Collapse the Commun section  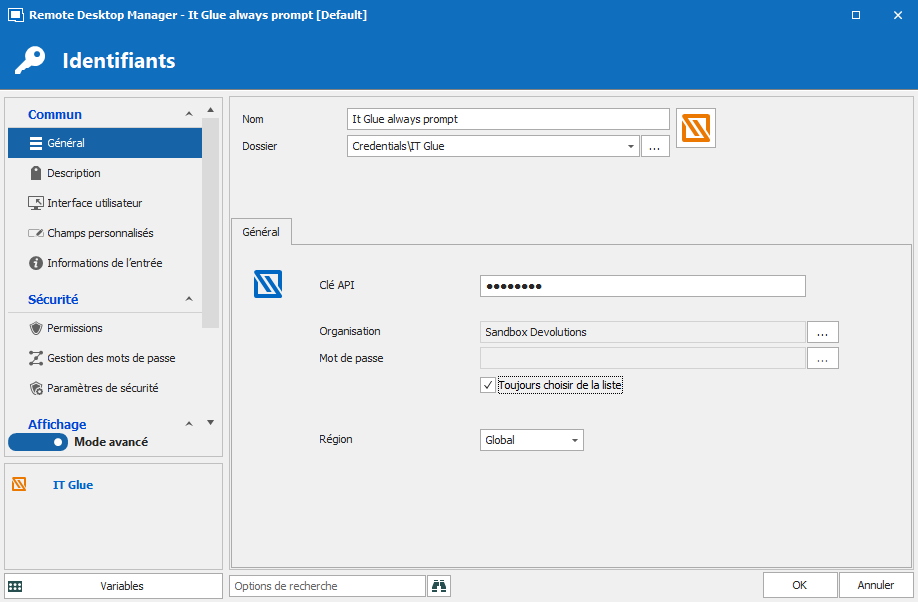[x=189, y=115]
